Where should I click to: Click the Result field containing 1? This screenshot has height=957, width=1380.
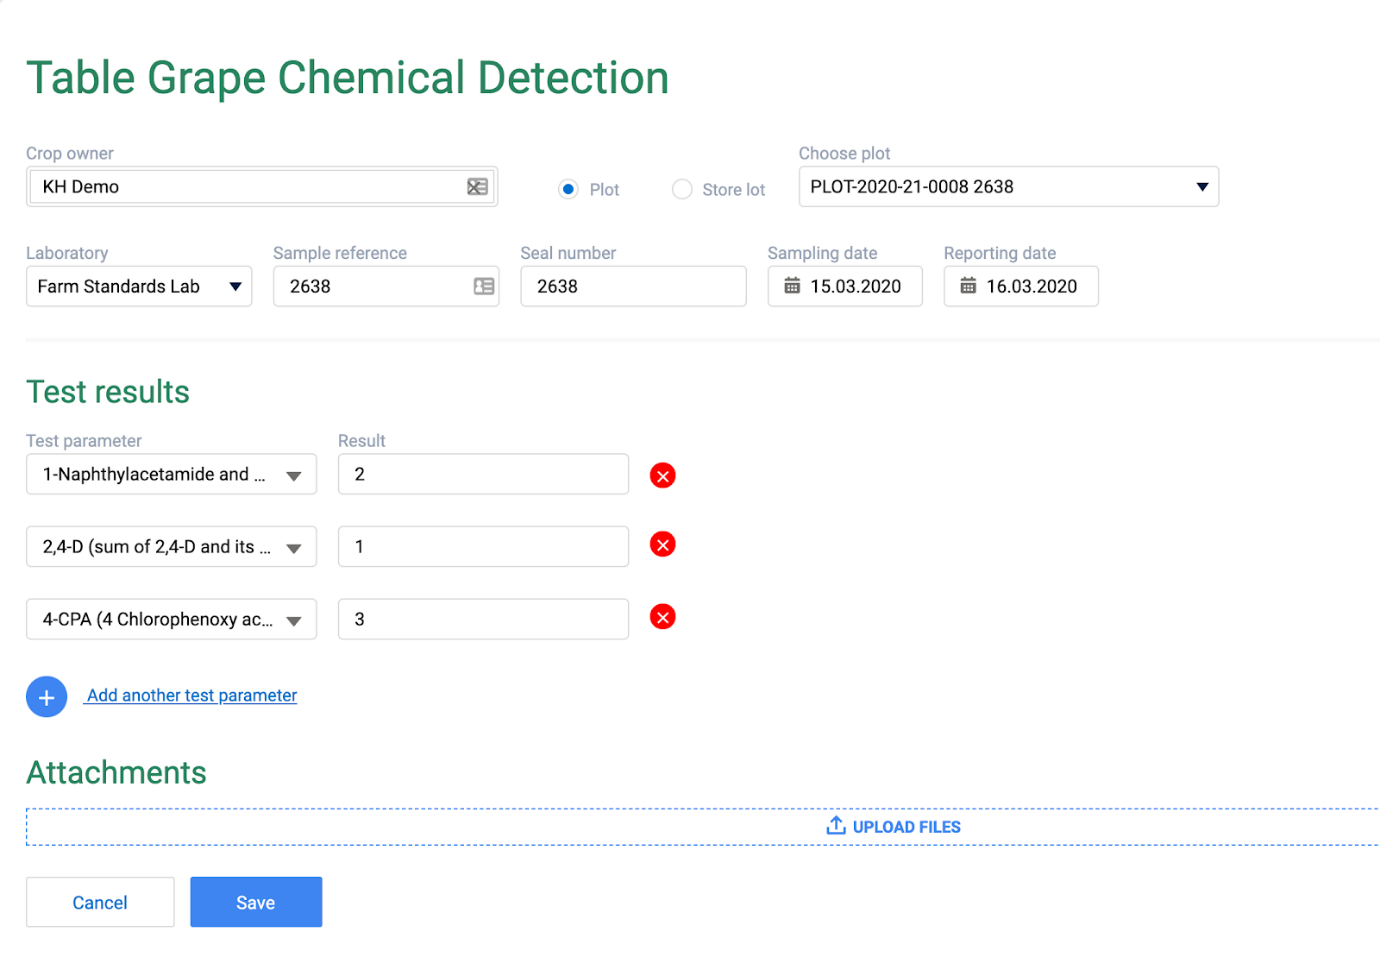pyautogui.click(x=483, y=547)
